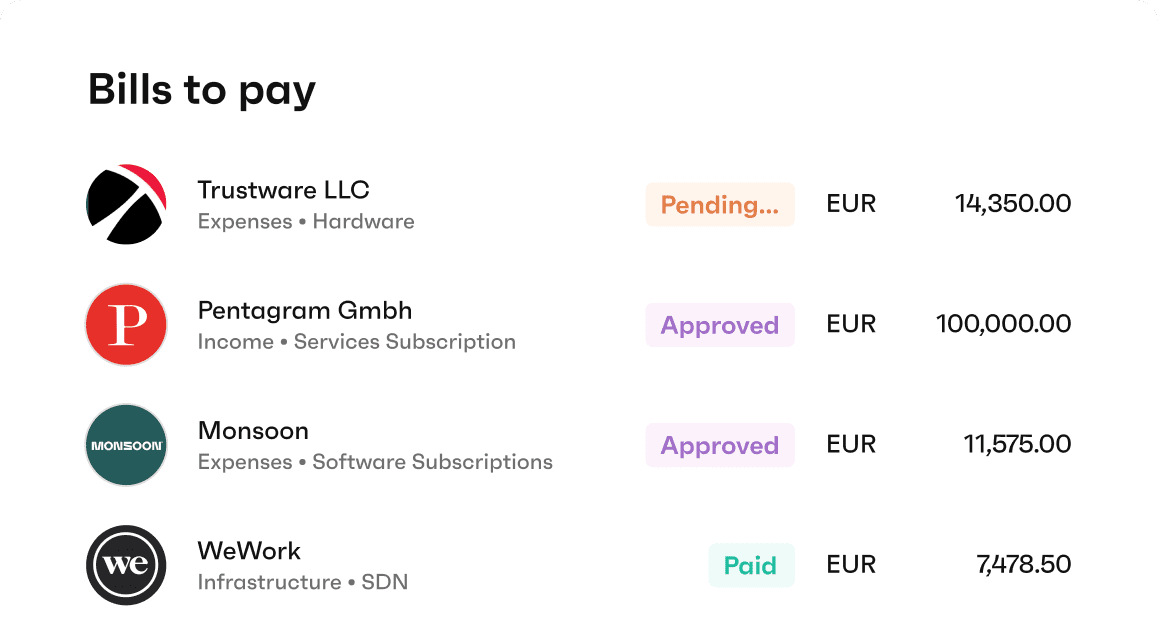
Task: Open the Pentagram Gmbh bill name
Action: [305, 310]
